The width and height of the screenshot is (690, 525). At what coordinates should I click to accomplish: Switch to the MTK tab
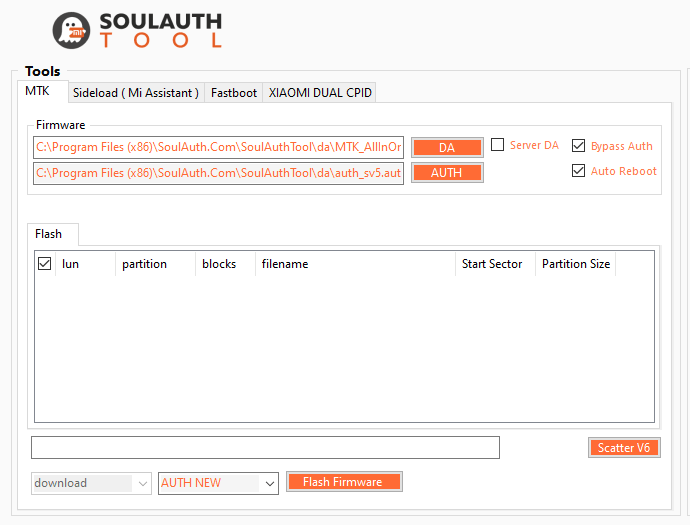pyautogui.click(x=43, y=91)
